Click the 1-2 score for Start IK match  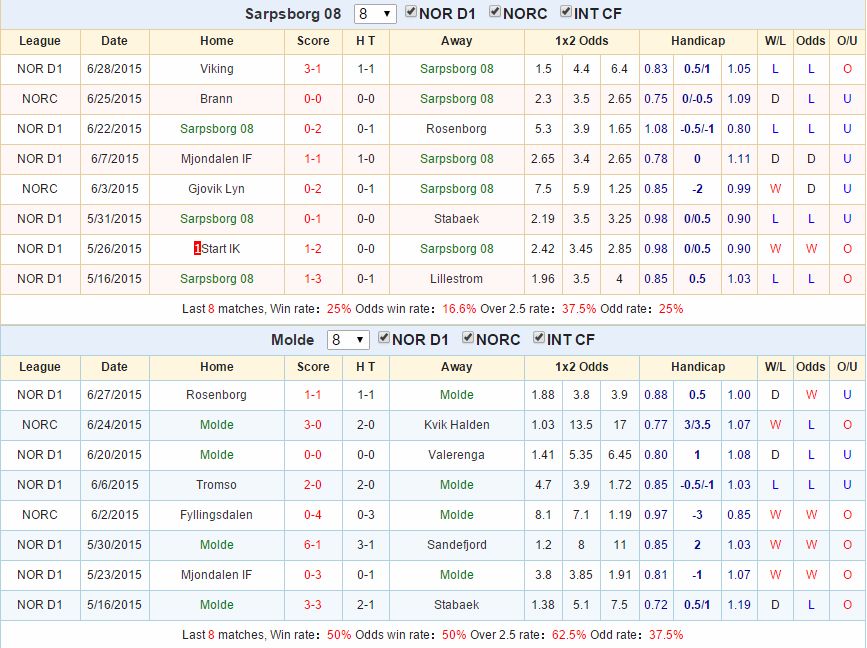click(312, 249)
